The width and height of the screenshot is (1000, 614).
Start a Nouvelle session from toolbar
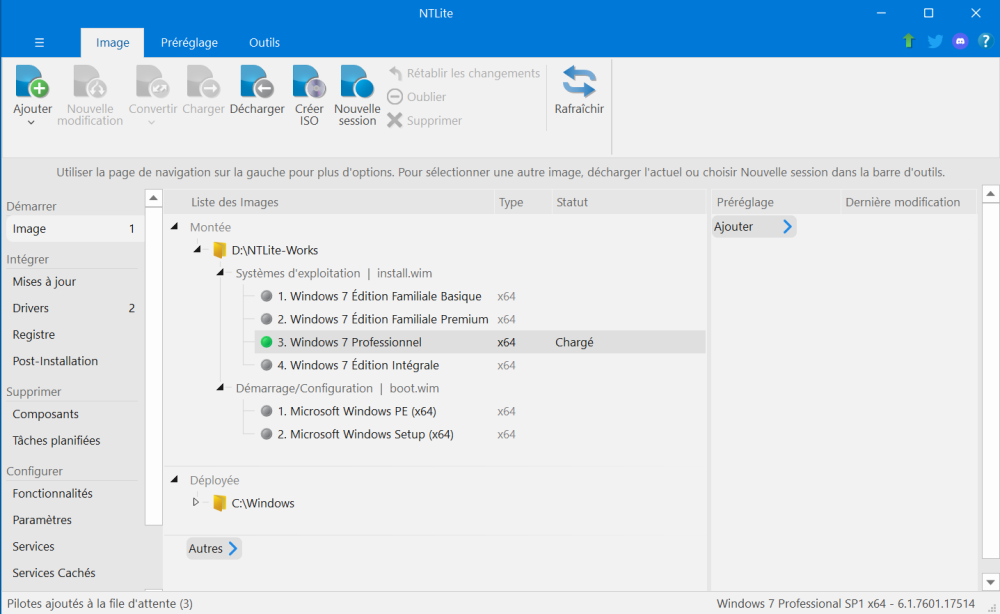click(x=357, y=84)
